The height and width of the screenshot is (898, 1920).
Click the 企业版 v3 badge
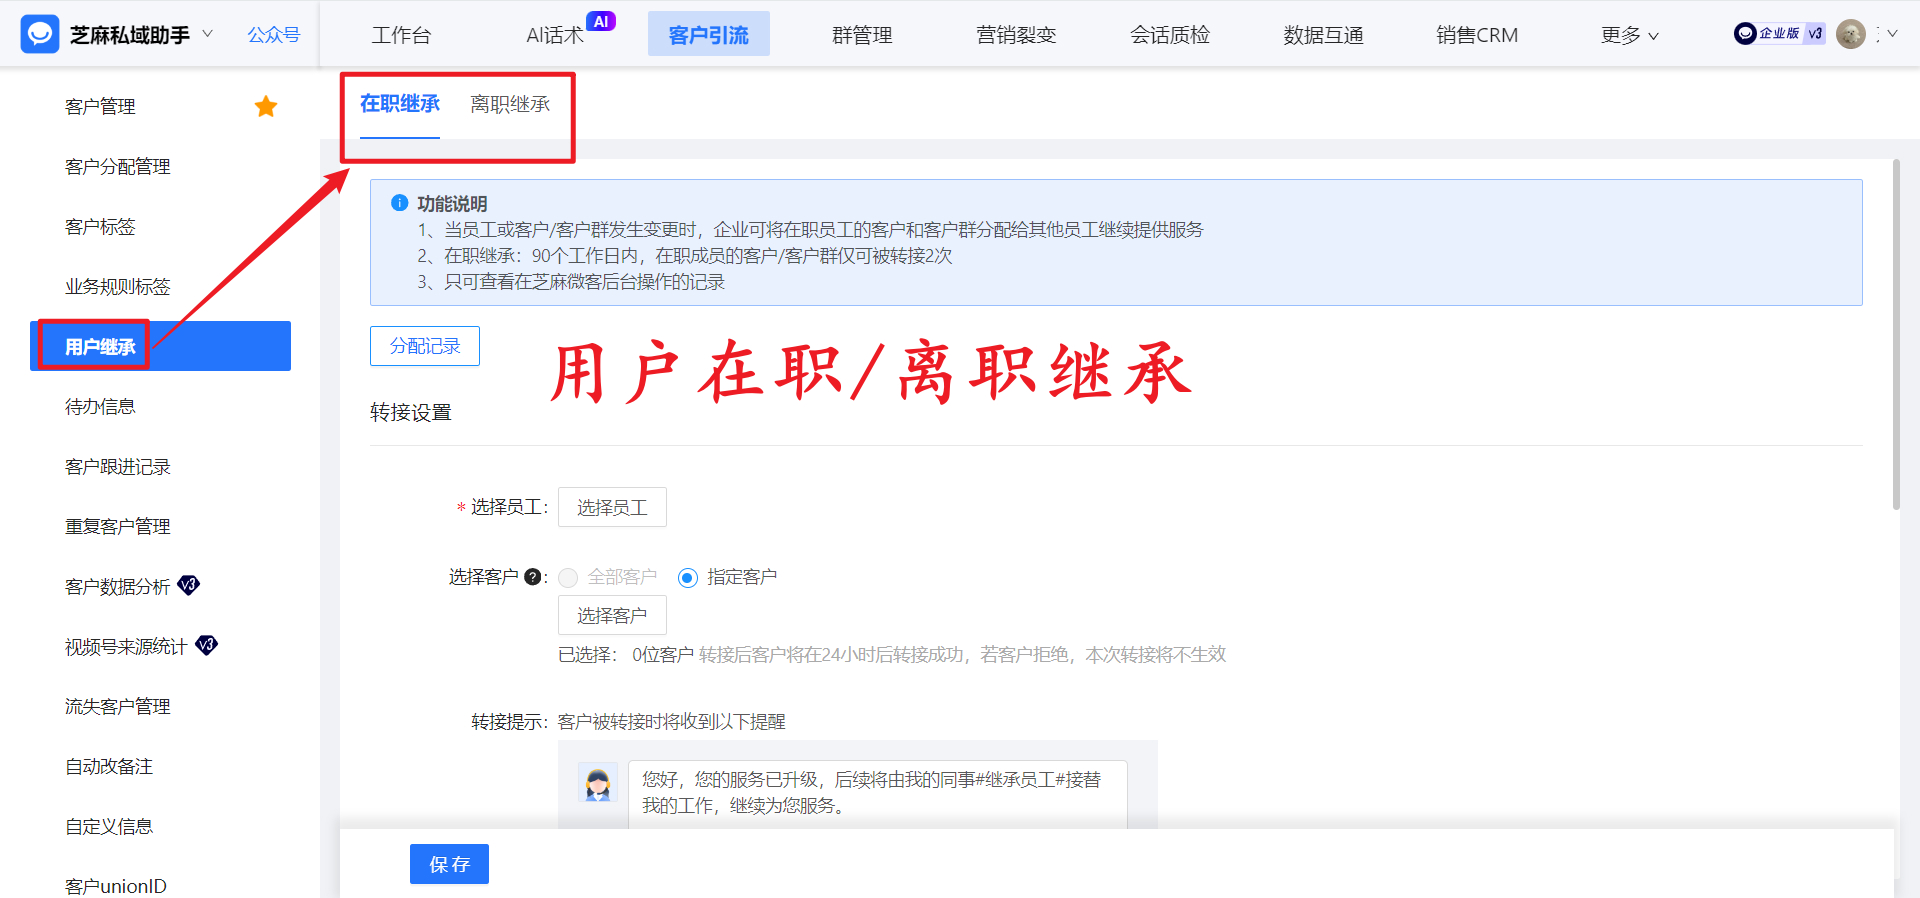(1779, 33)
